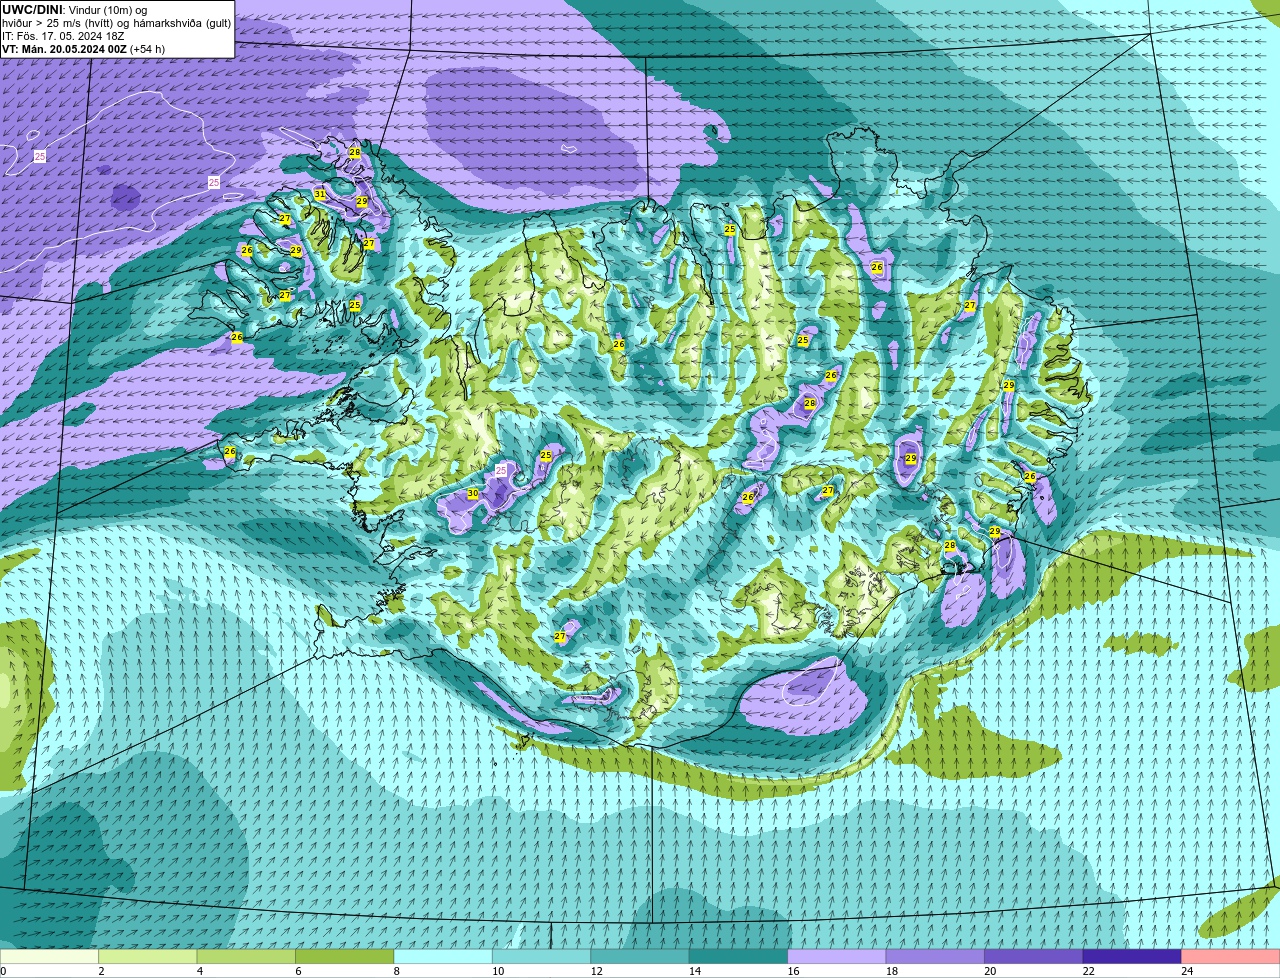This screenshot has height=978, width=1280.
Task: Click the pink above-24 m/s legend swatch
Action: 1231,957
